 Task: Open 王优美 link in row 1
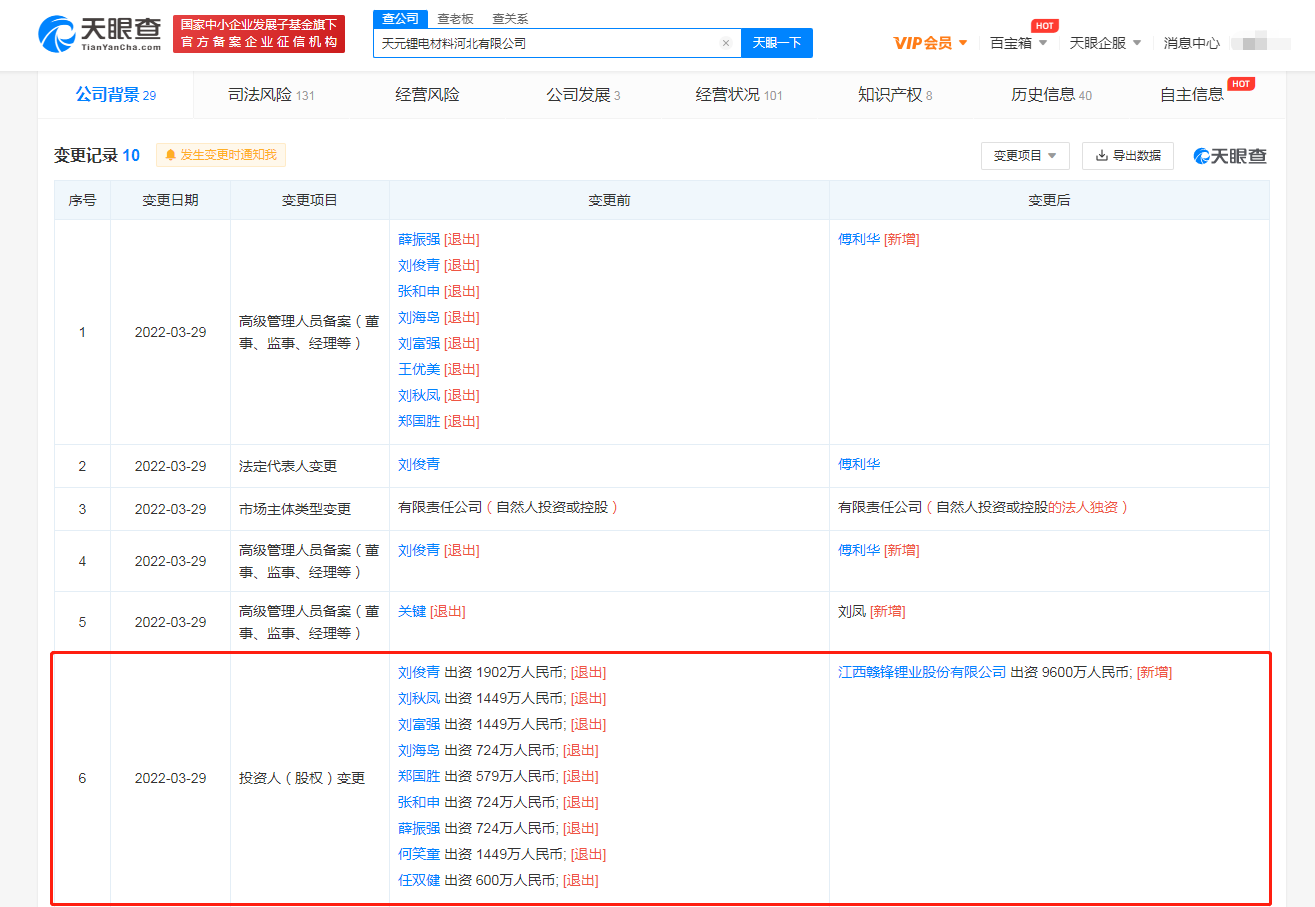pos(419,370)
